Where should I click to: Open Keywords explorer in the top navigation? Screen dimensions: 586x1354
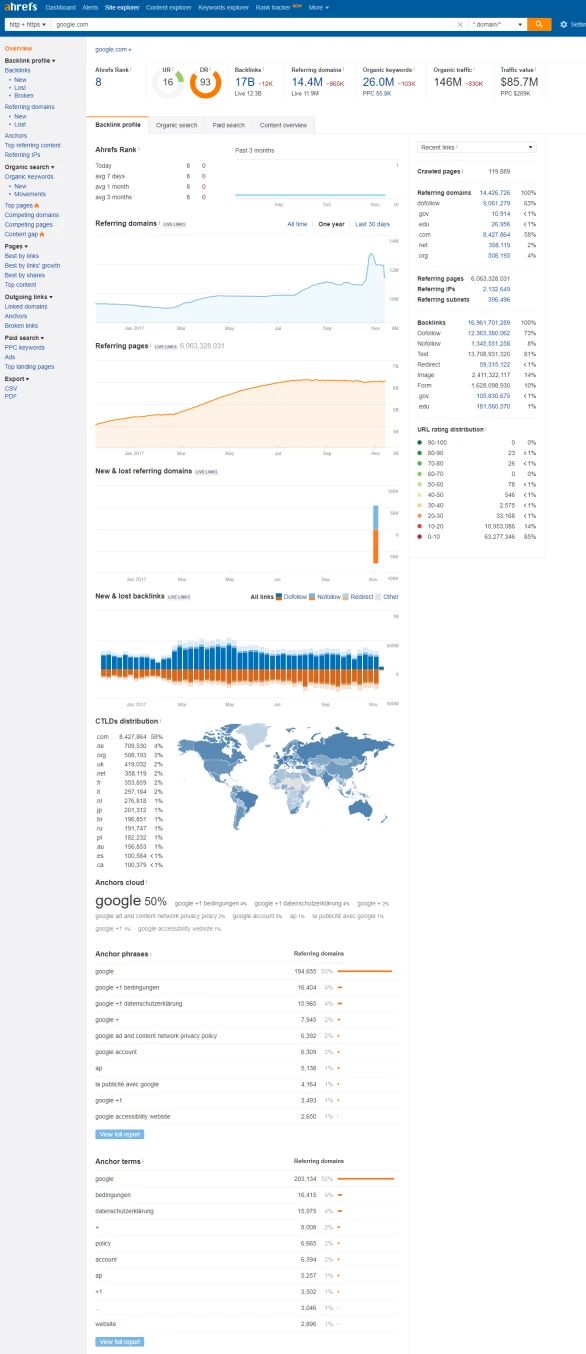222,7
